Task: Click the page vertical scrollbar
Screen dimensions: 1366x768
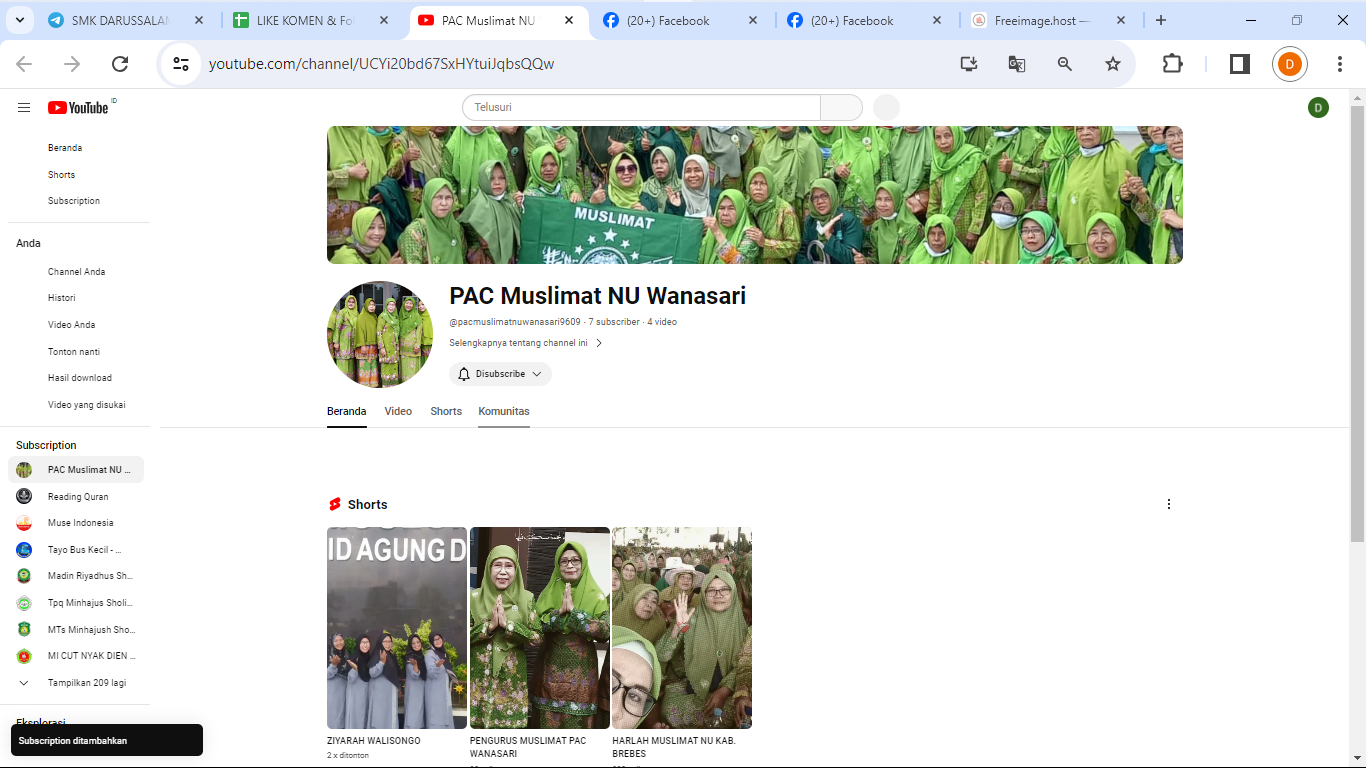Action: (1357, 322)
